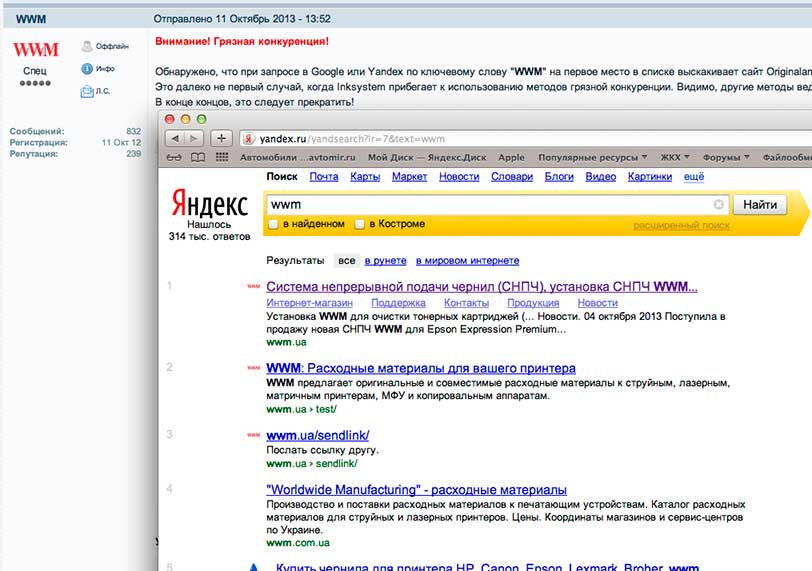Viewport: 812px width, 571px height.
Task: Tick the 'в Костроме' checkbox
Action: [x=359, y=224]
